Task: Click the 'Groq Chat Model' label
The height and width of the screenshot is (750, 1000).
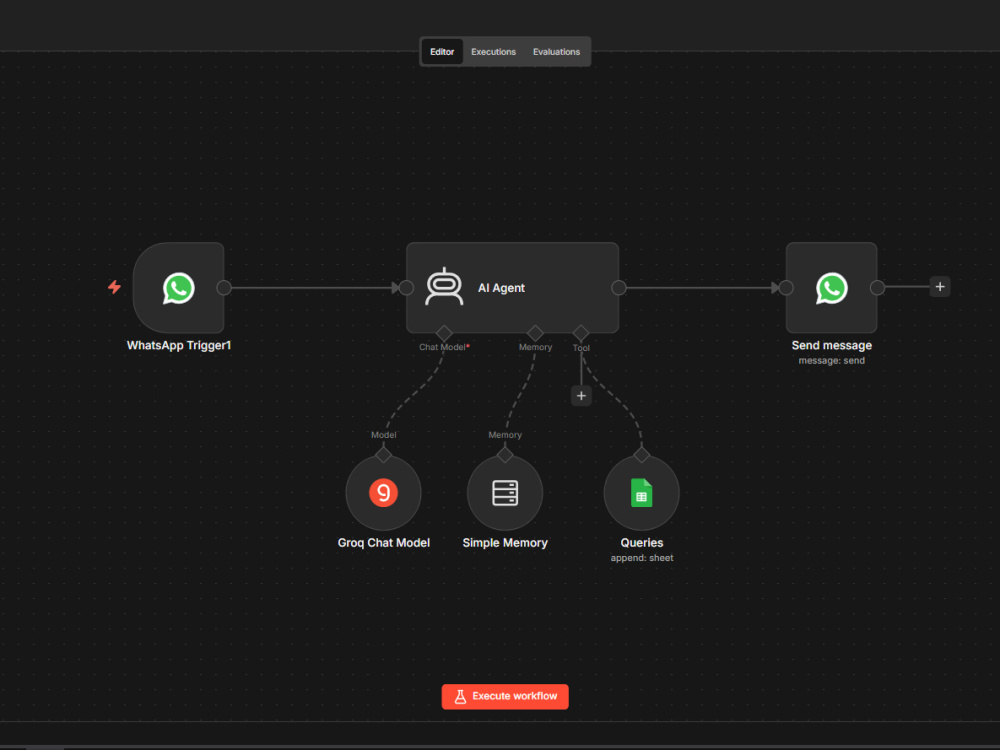Action: (x=383, y=543)
